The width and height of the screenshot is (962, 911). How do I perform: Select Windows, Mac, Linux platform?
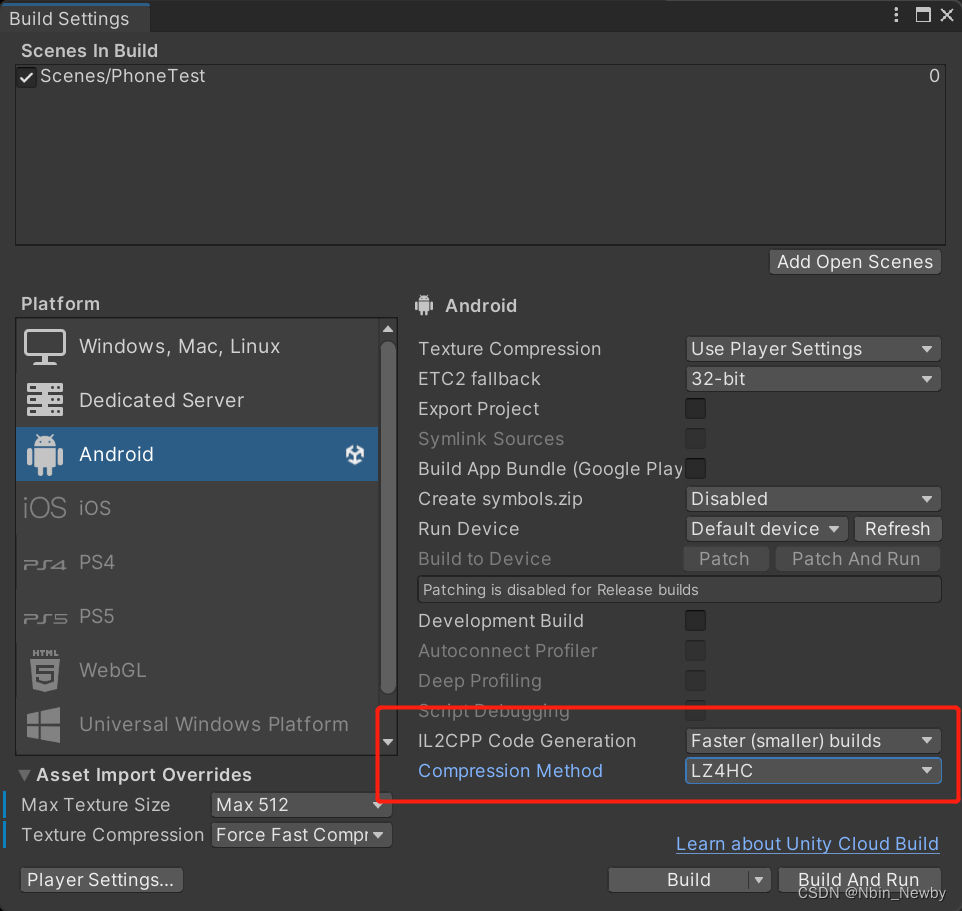pos(197,347)
